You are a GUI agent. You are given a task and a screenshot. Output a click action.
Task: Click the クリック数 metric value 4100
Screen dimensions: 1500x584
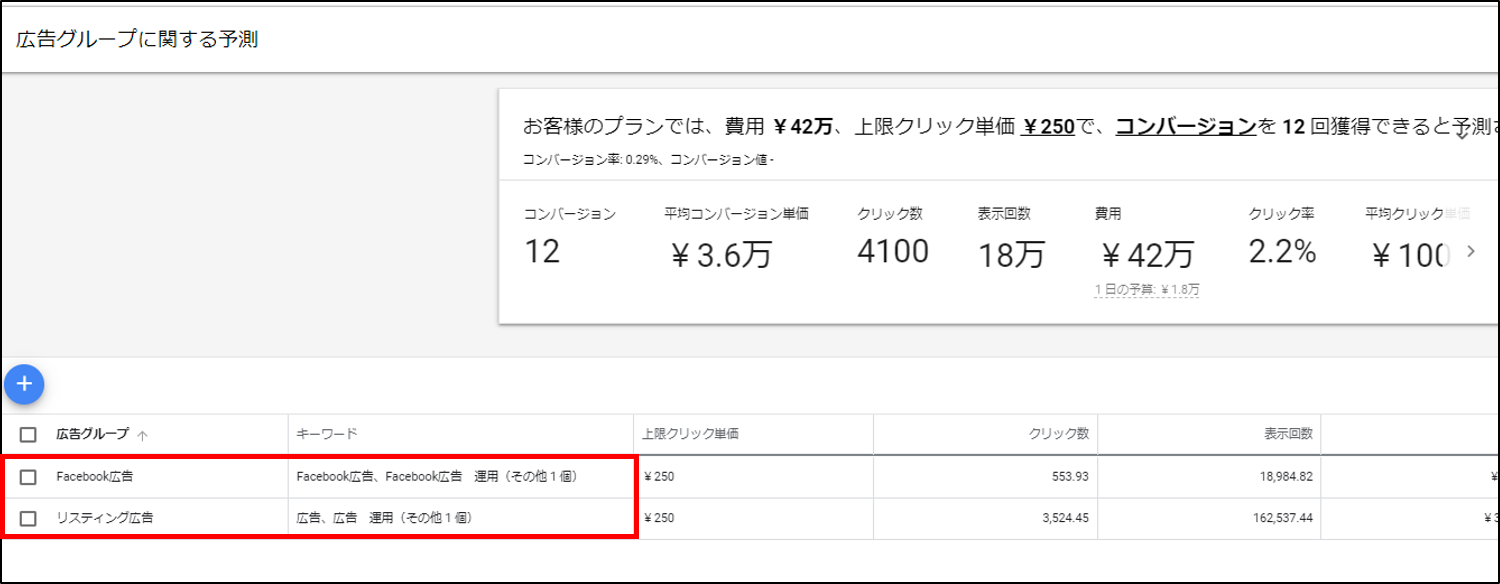[x=893, y=252]
